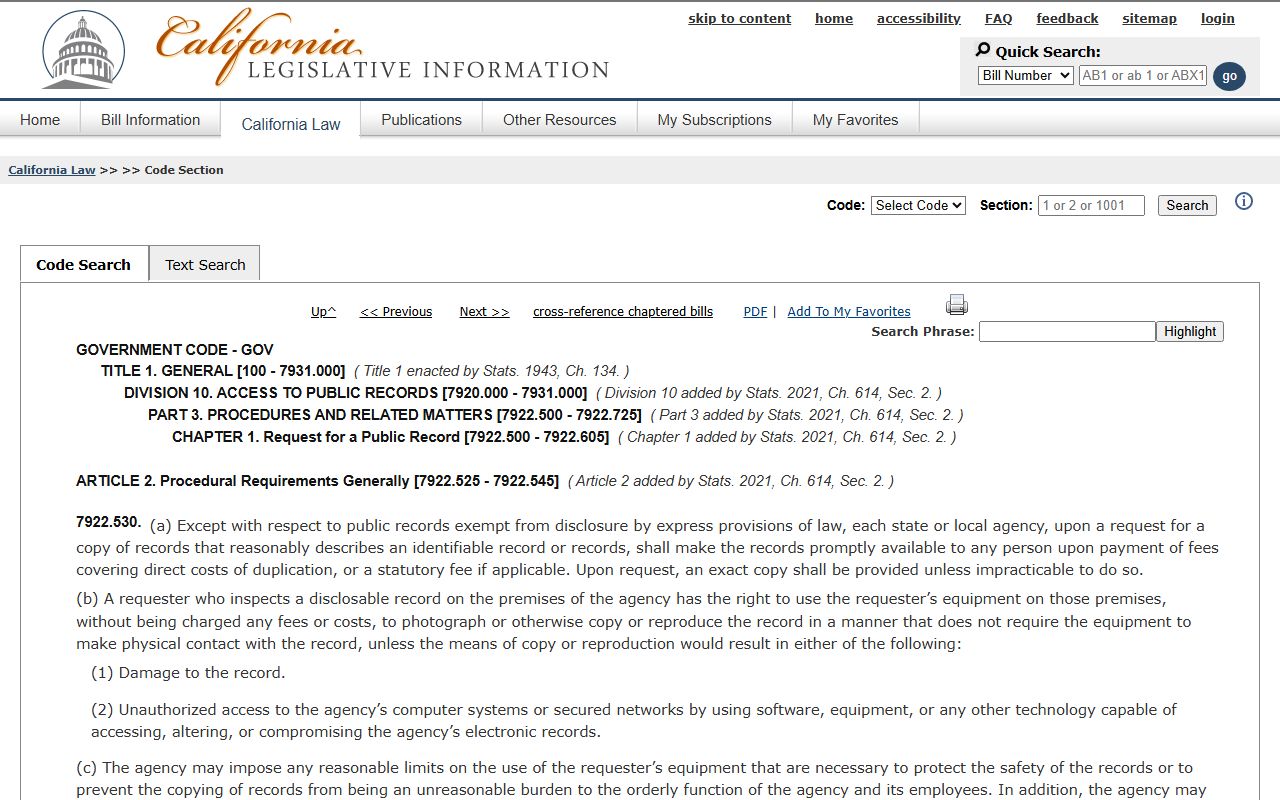Viewport: 1280px width, 800px height.
Task: Follow the skip to content link
Action: point(740,18)
